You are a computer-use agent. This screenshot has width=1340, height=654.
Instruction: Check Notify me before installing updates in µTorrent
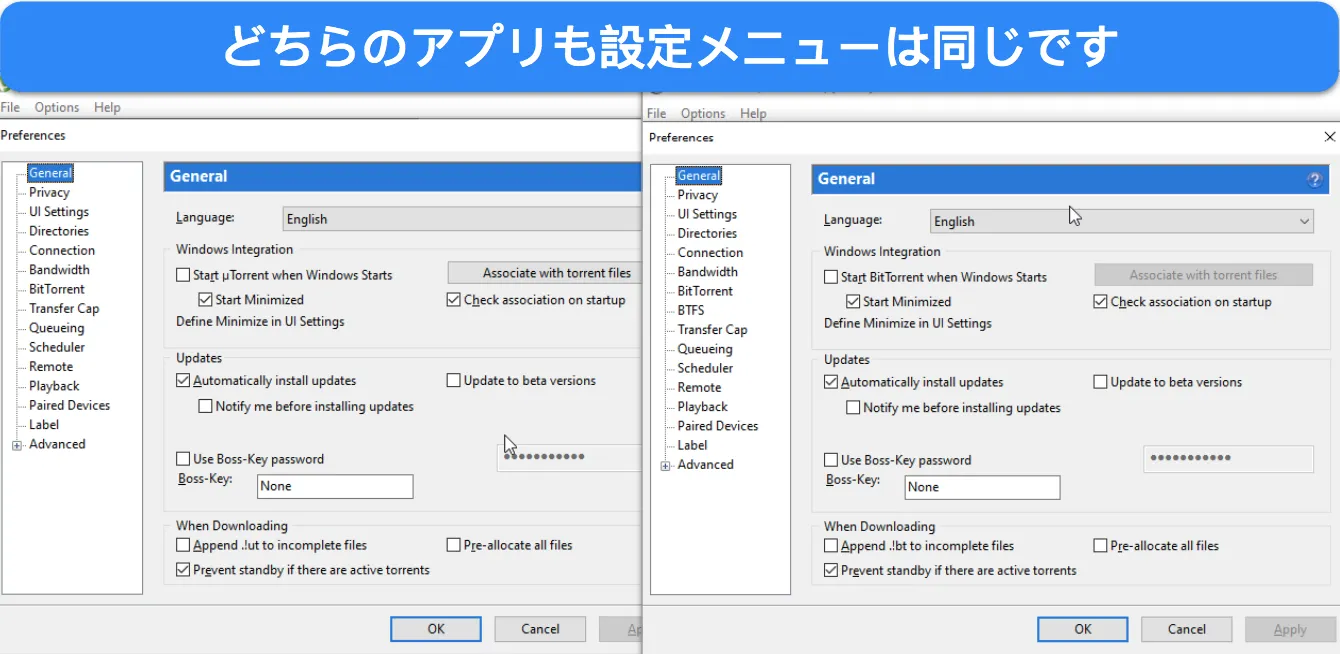click(206, 406)
